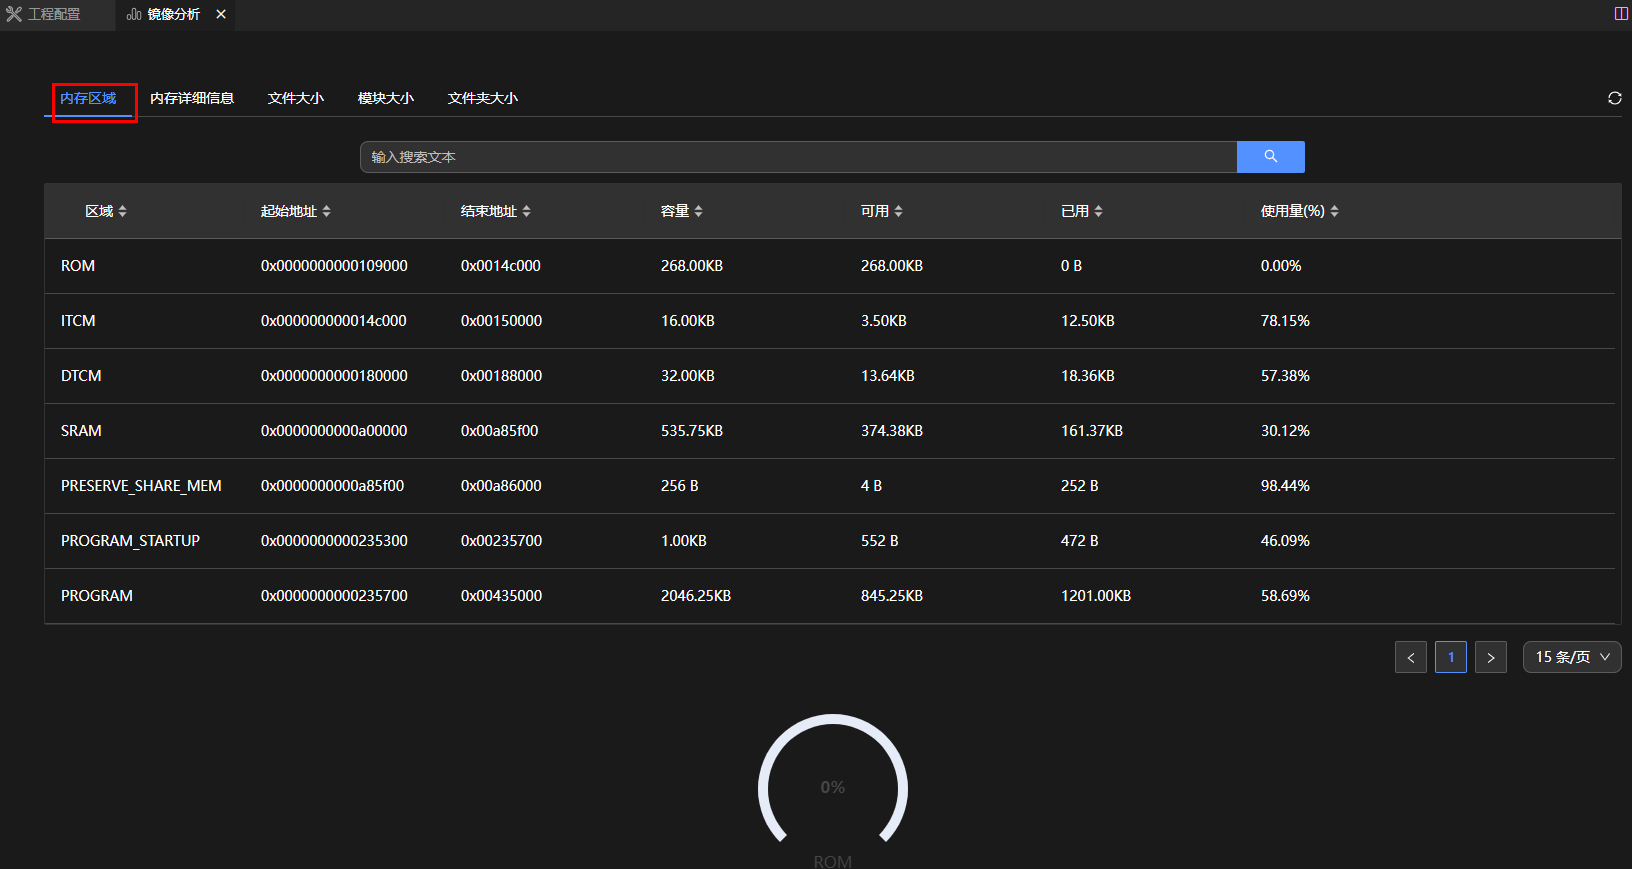Screen dimensions: 1632x869
Task: Sort by 容量 column sort arrows
Action: pos(698,211)
